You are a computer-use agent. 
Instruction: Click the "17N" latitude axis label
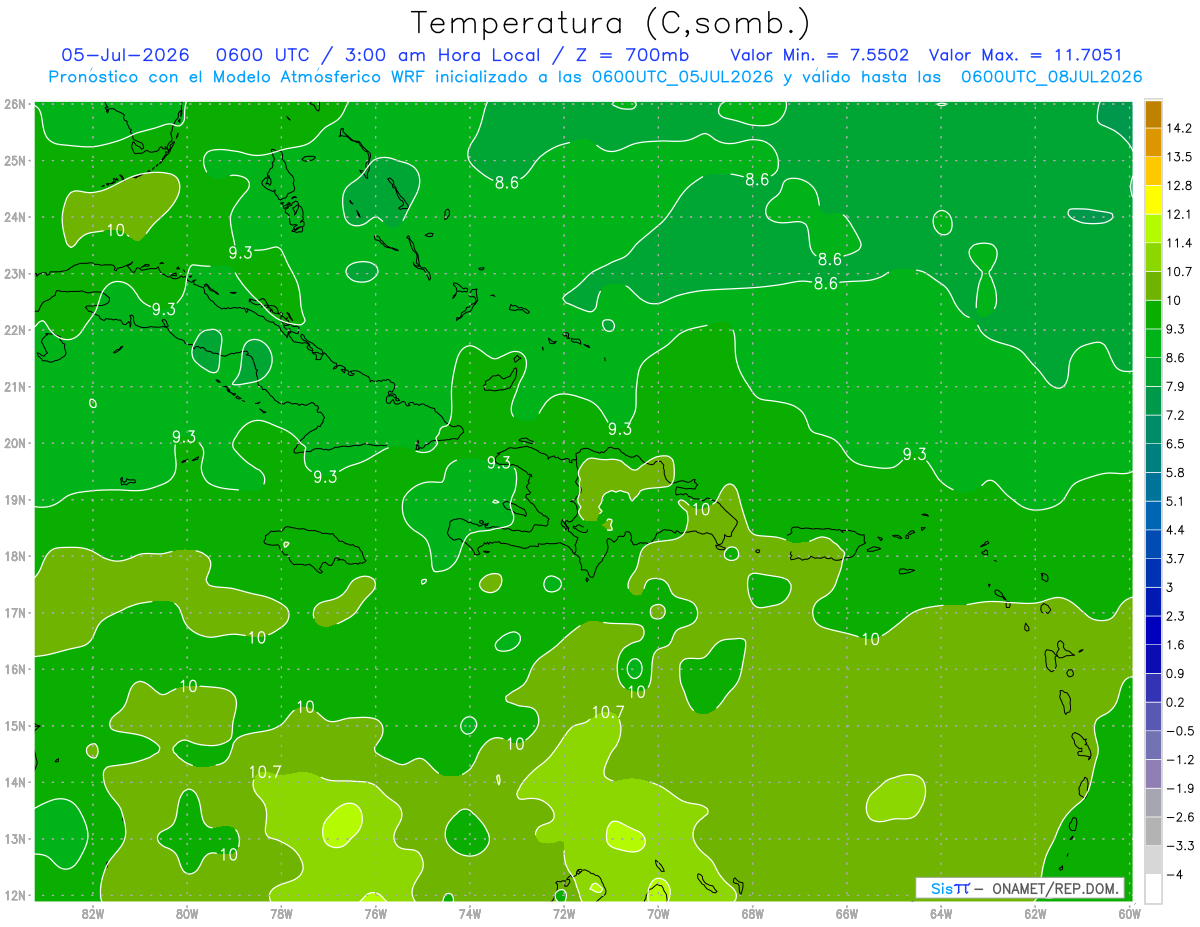pos(14,612)
